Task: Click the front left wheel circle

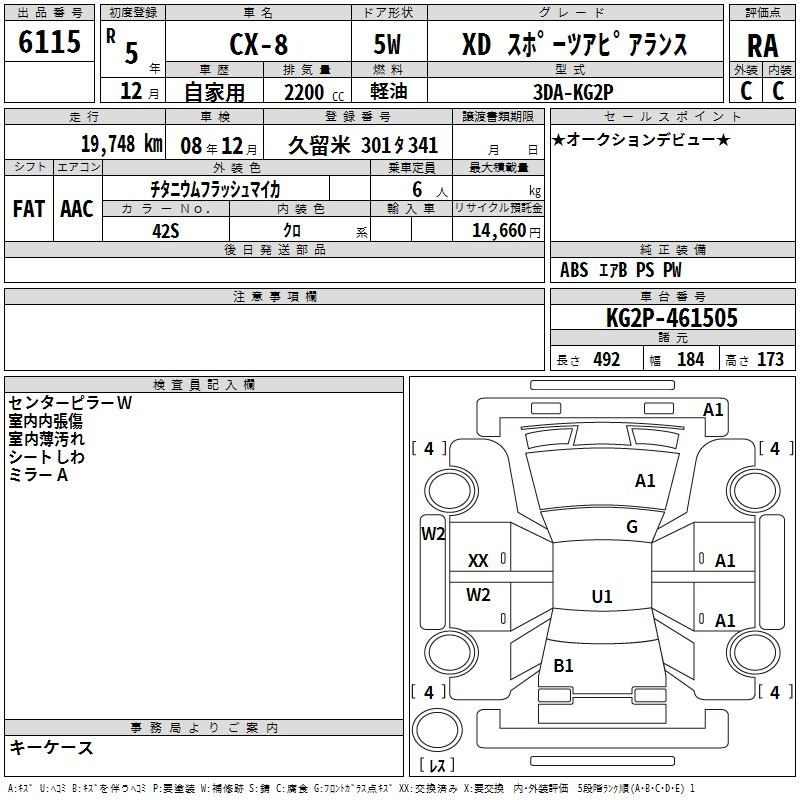Action: click(451, 491)
